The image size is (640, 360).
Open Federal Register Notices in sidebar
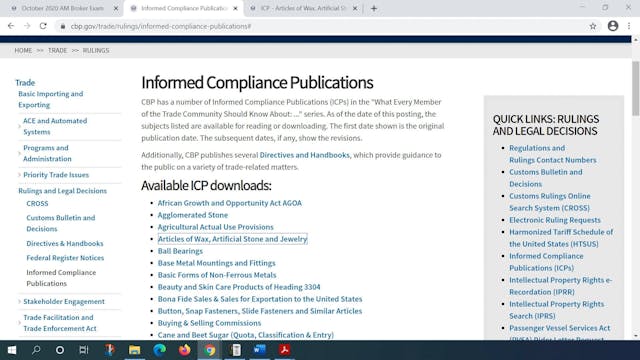65,258
